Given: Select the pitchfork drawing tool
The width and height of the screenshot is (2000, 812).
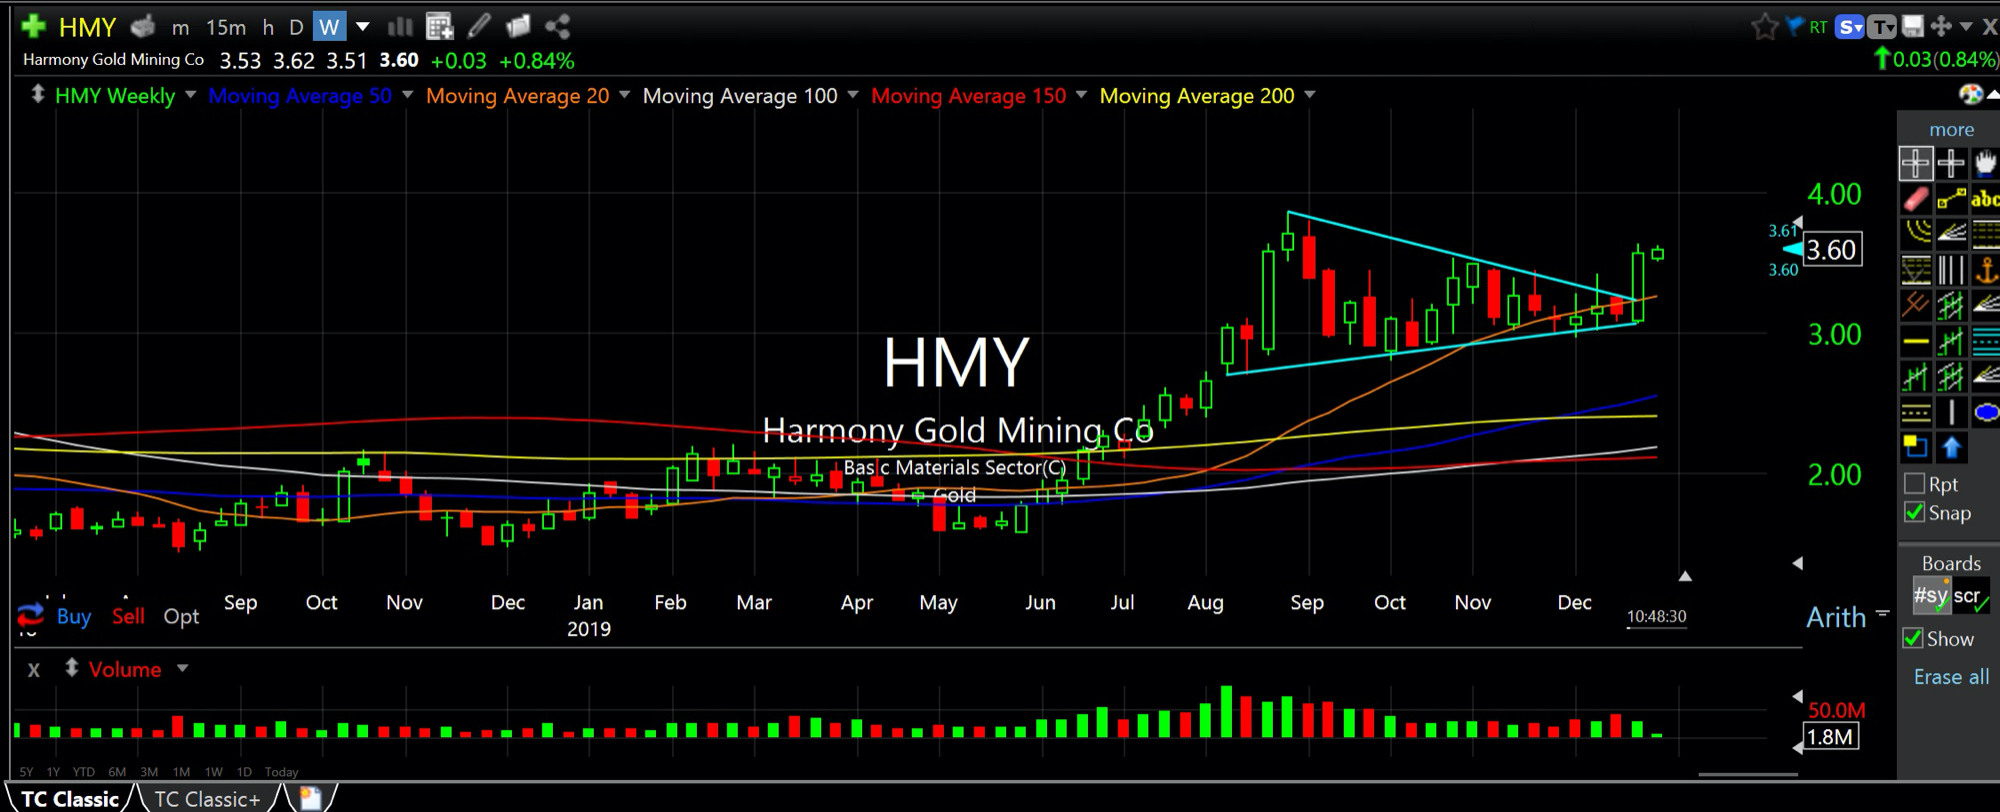Looking at the screenshot, I should (x=1915, y=305).
